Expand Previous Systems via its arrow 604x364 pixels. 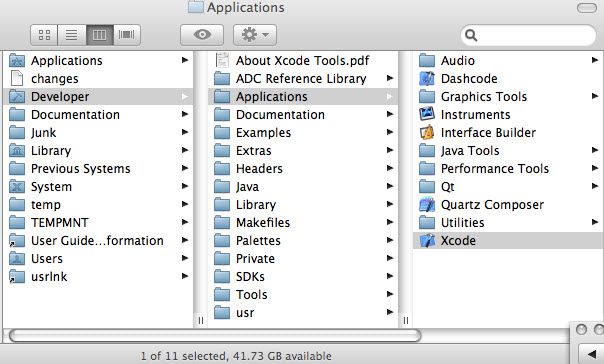(x=185, y=168)
